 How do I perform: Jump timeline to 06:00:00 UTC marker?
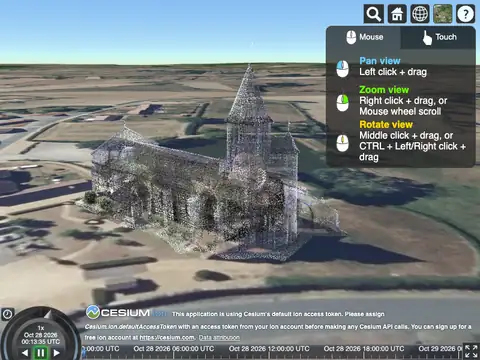click(174, 349)
